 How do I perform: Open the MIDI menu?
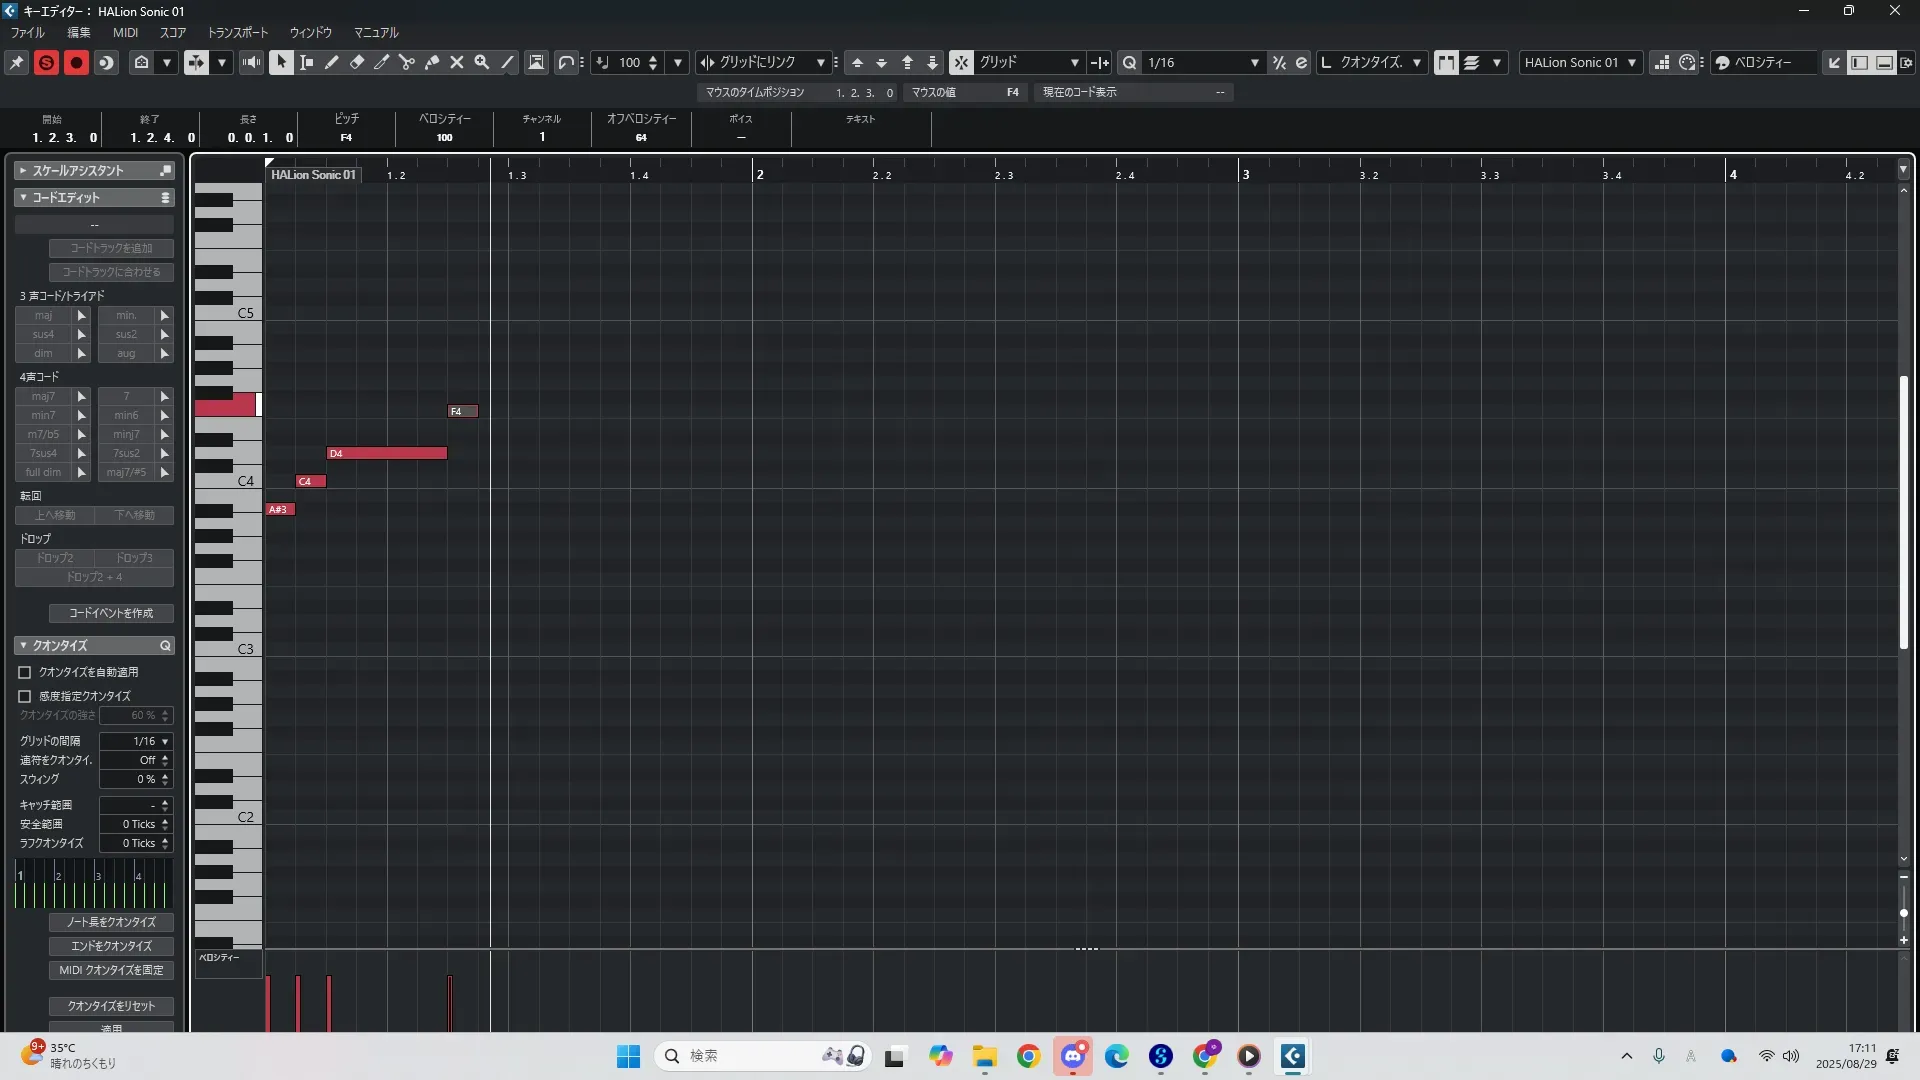point(125,32)
